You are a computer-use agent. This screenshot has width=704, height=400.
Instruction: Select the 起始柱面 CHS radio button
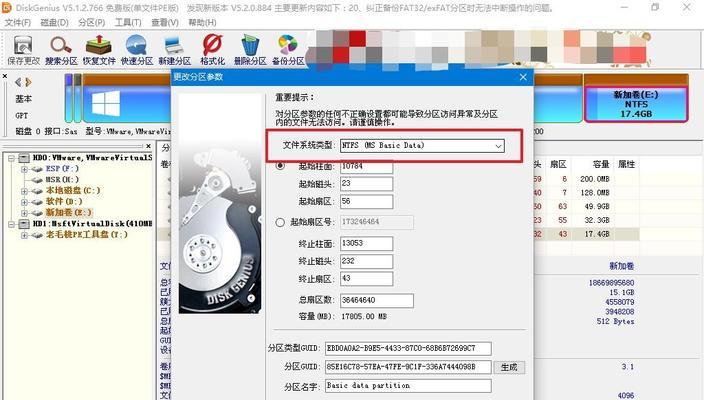point(280,166)
